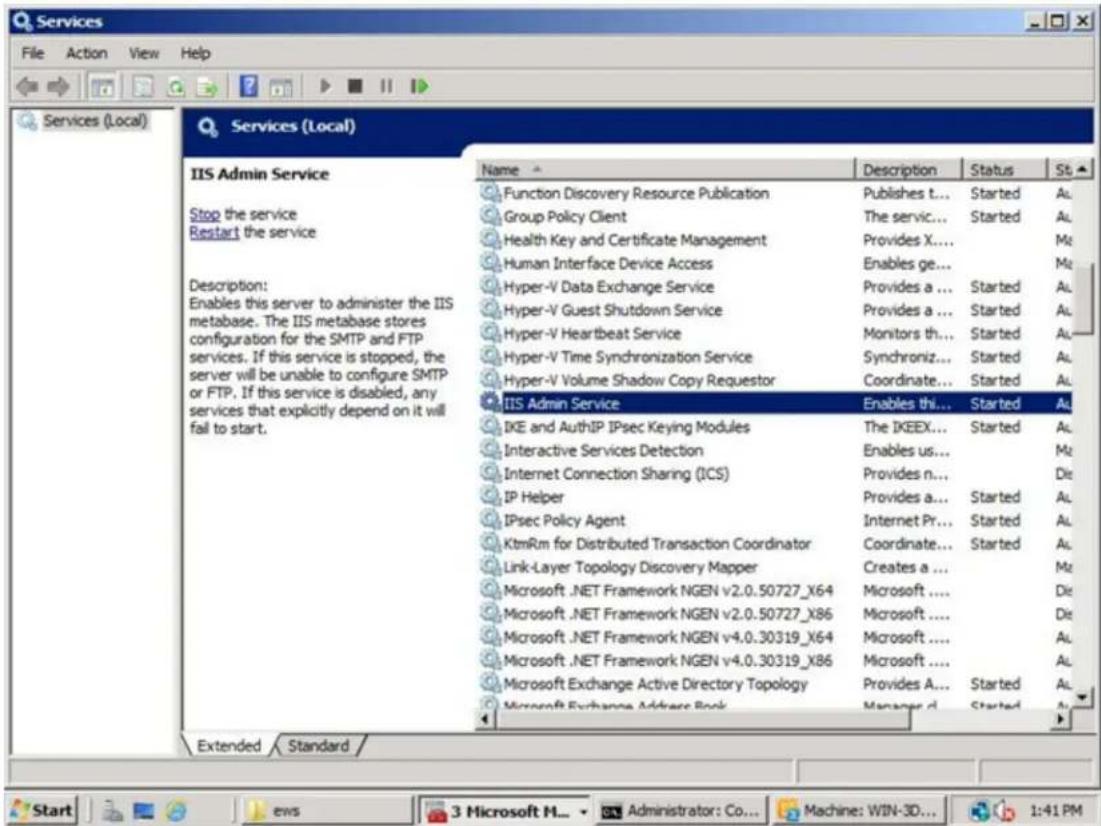Open the Action menu
This screenshot has width=1101, height=826.
(x=86, y=53)
